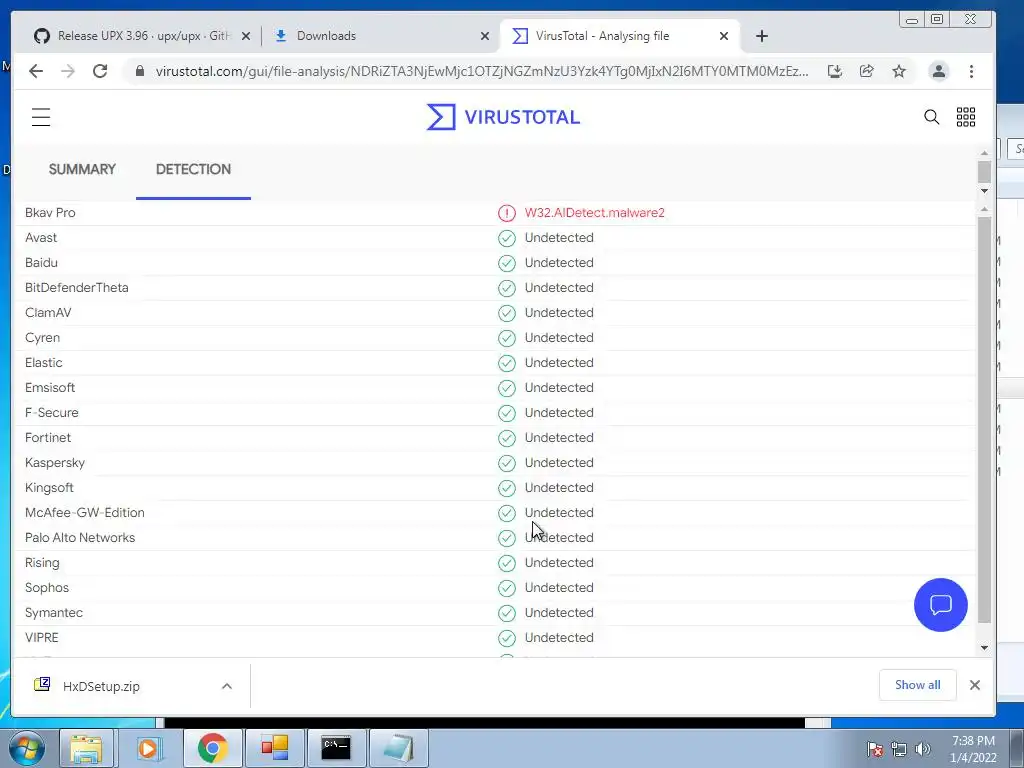This screenshot has width=1024, height=768.
Task: Bookmark this page with the star
Action: coord(899,71)
